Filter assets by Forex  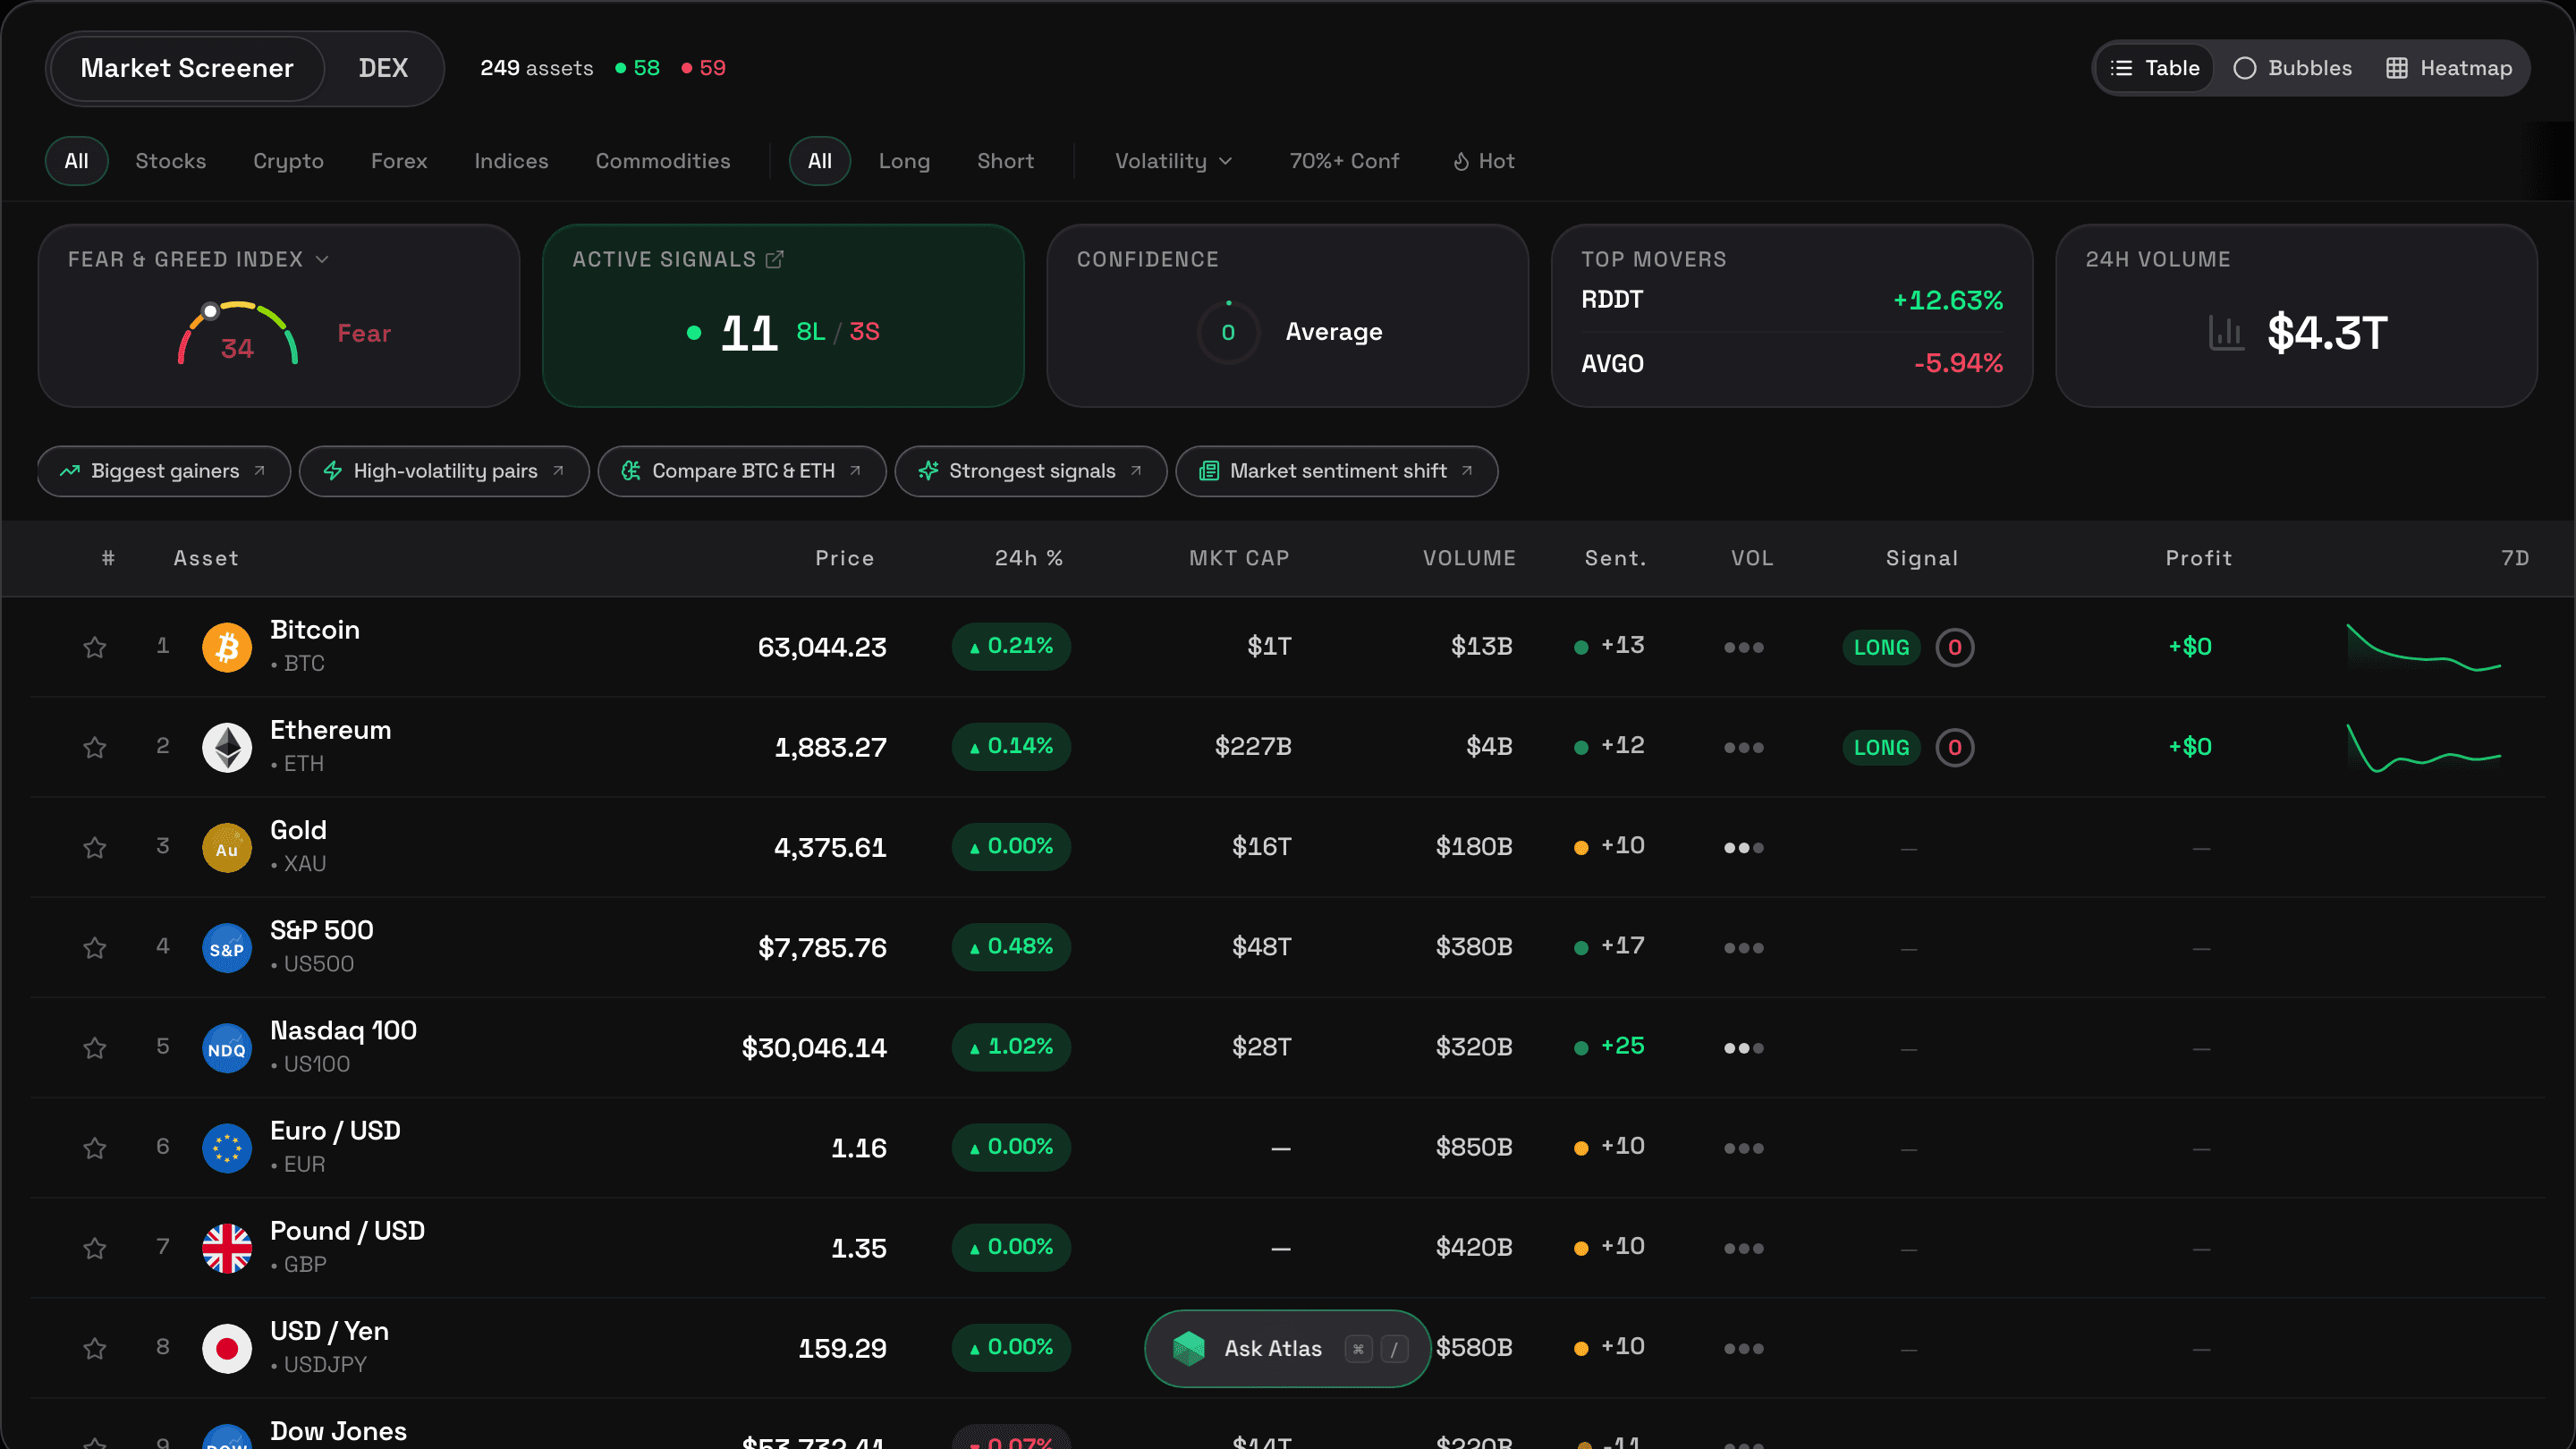[x=399, y=161]
